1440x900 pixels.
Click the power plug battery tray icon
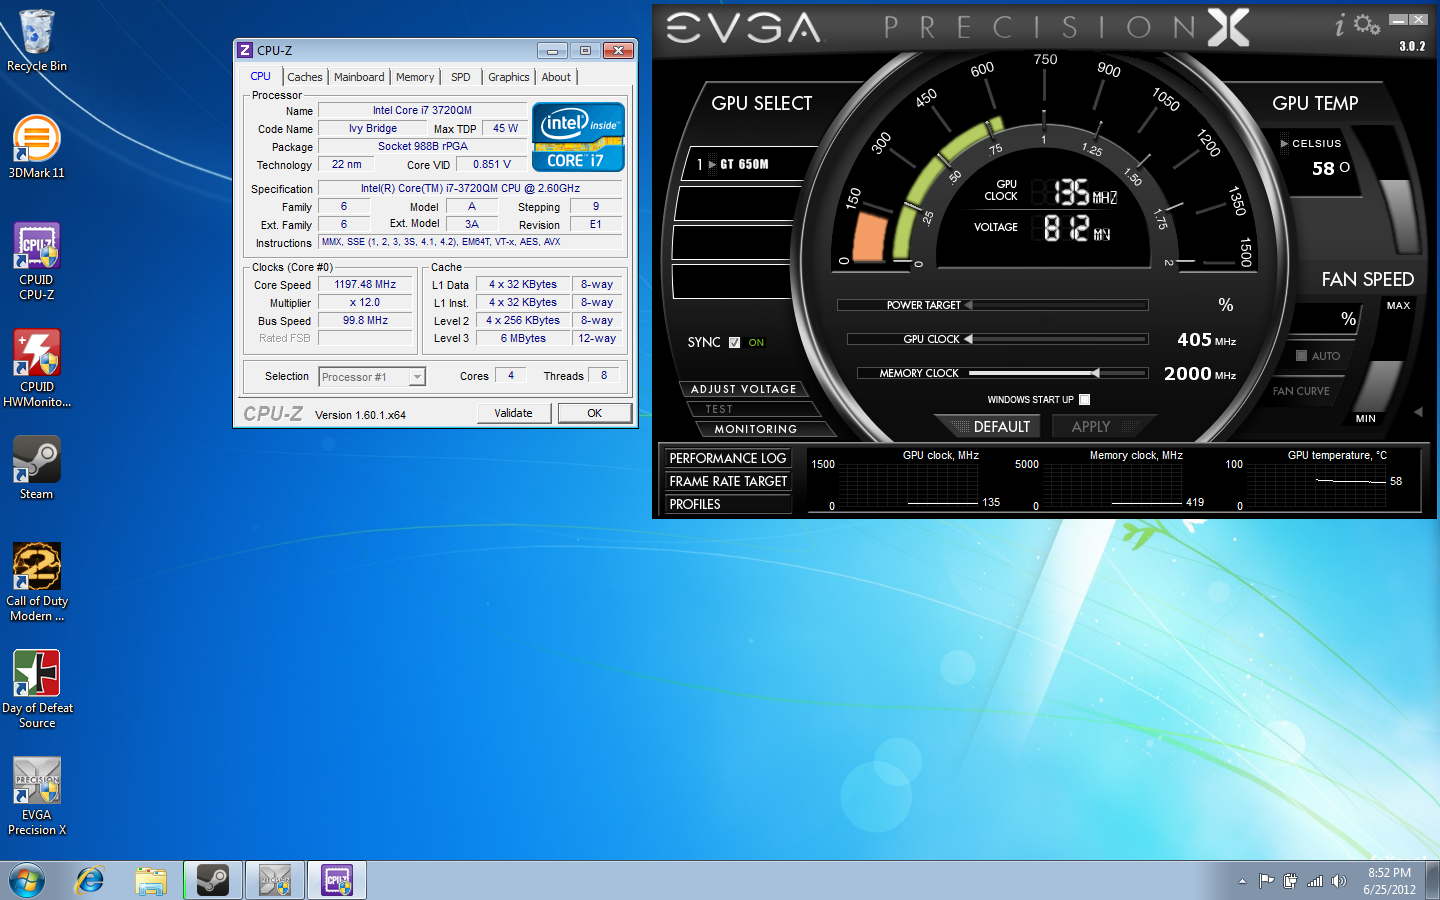(1290, 881)
